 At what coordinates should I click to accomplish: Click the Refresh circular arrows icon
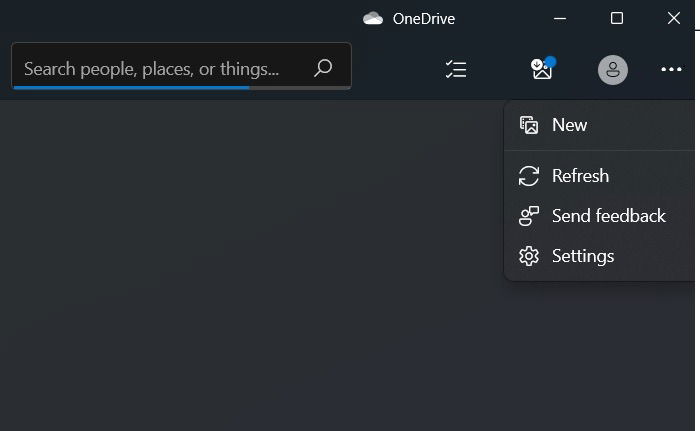coord(529,176)
